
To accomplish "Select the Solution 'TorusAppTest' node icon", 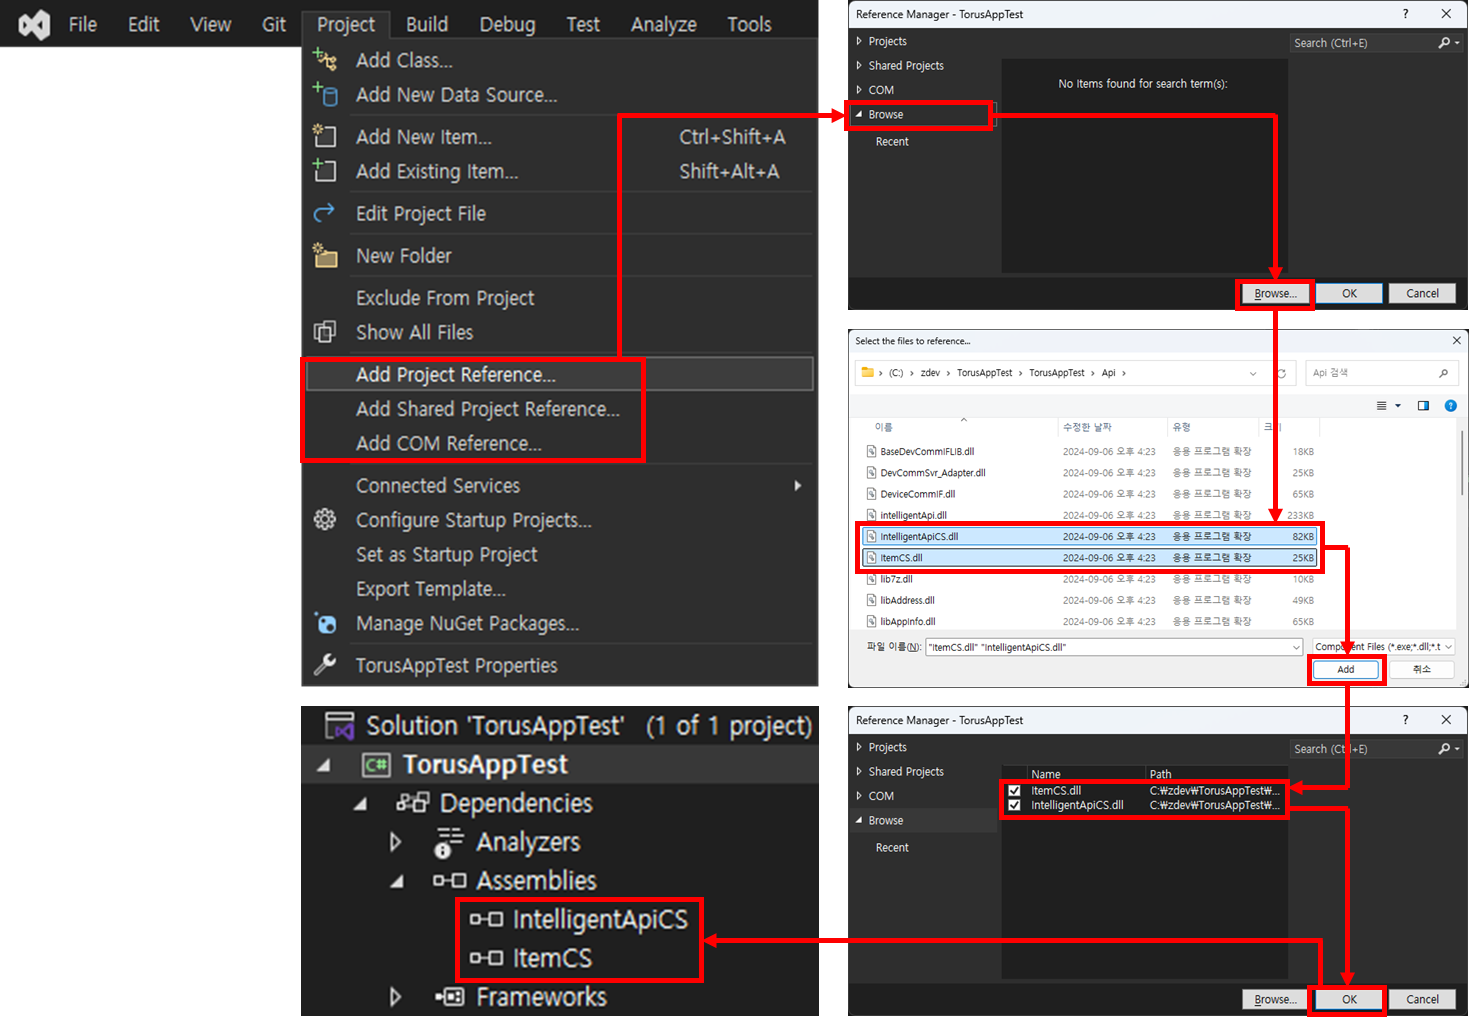I will [340, 726].
